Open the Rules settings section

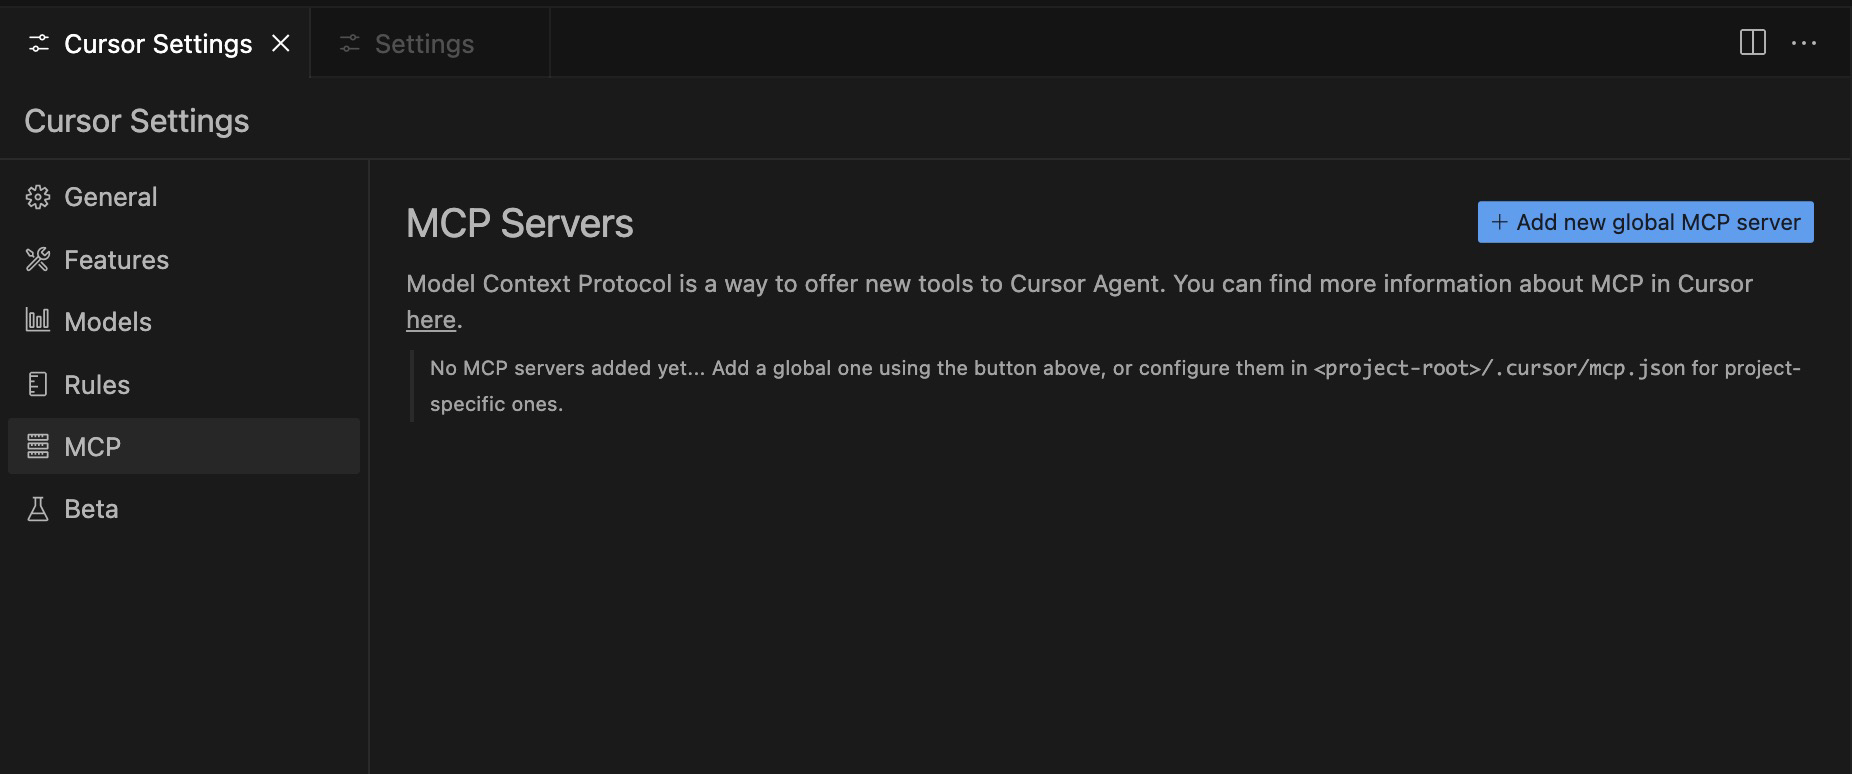pyautogui.click(x=184, y=385)
